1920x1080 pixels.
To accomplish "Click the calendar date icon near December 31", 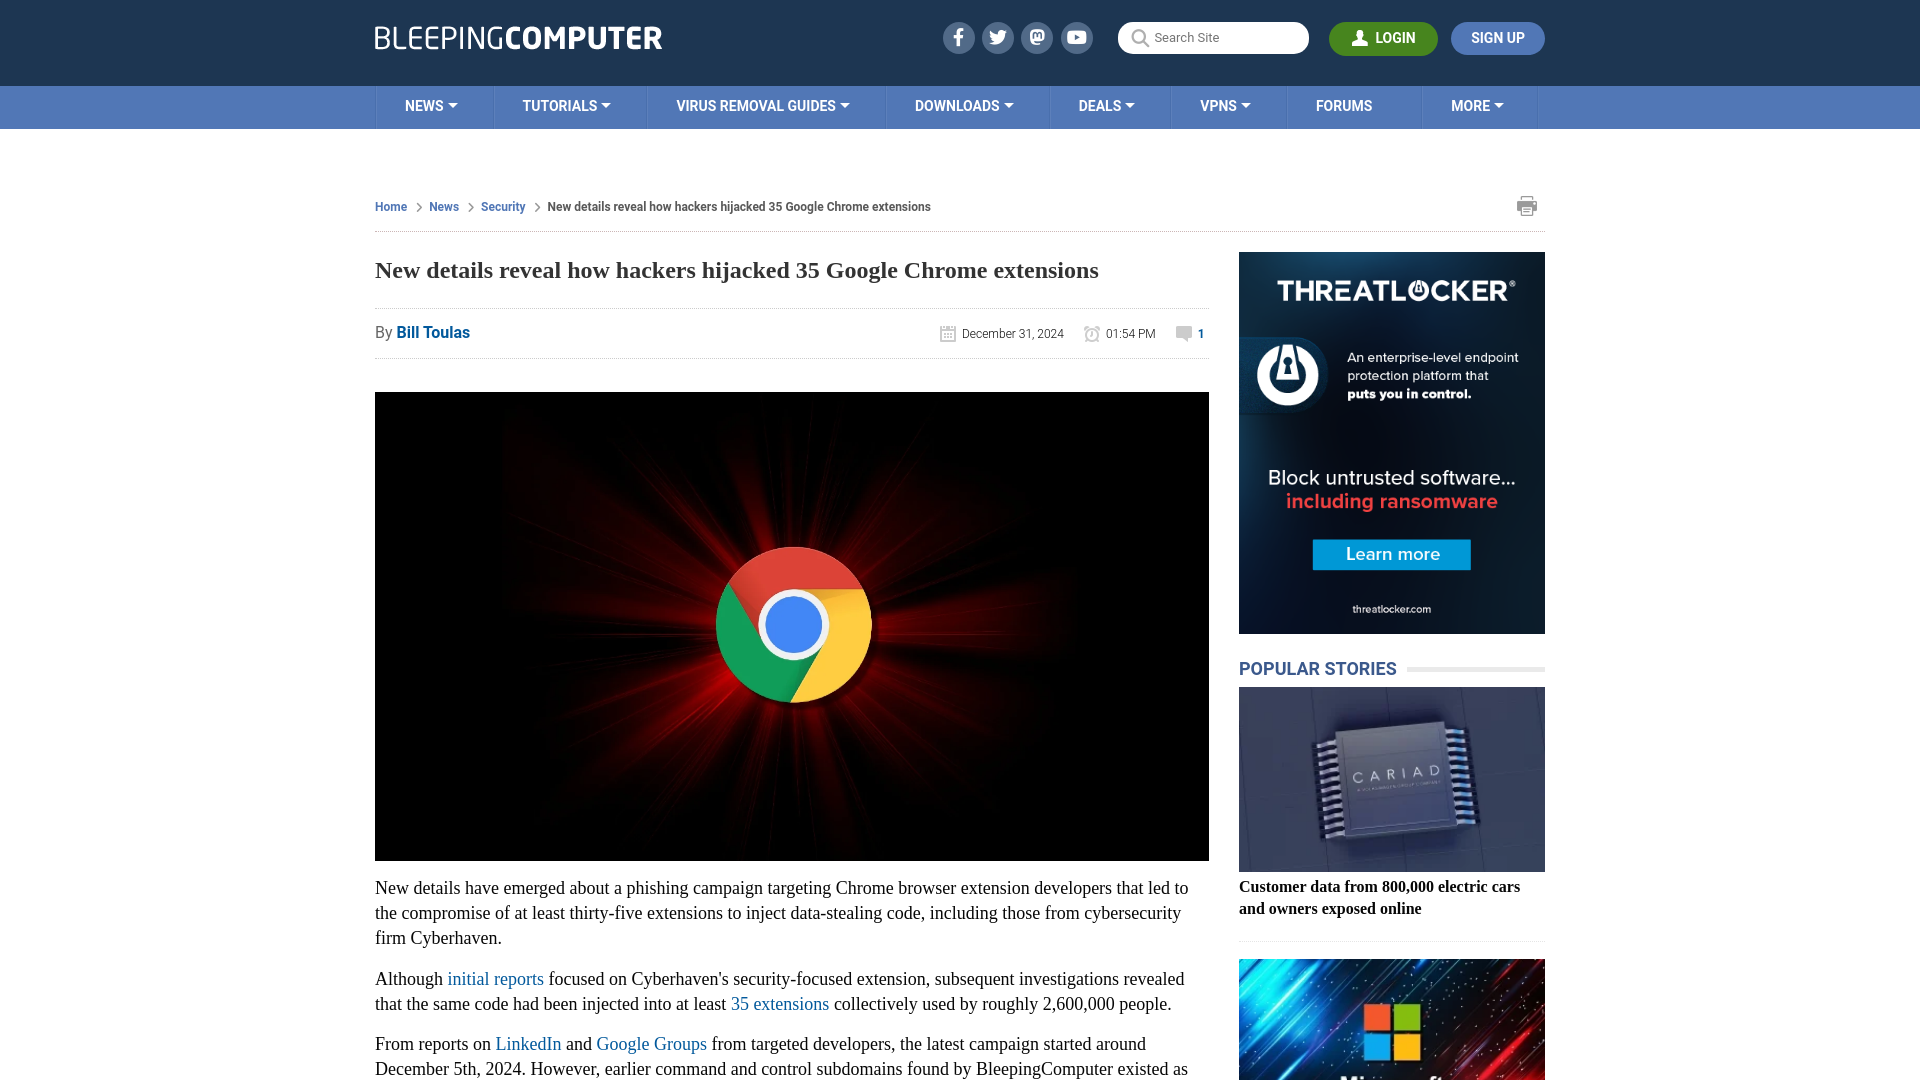I will (x=947, y=332).
